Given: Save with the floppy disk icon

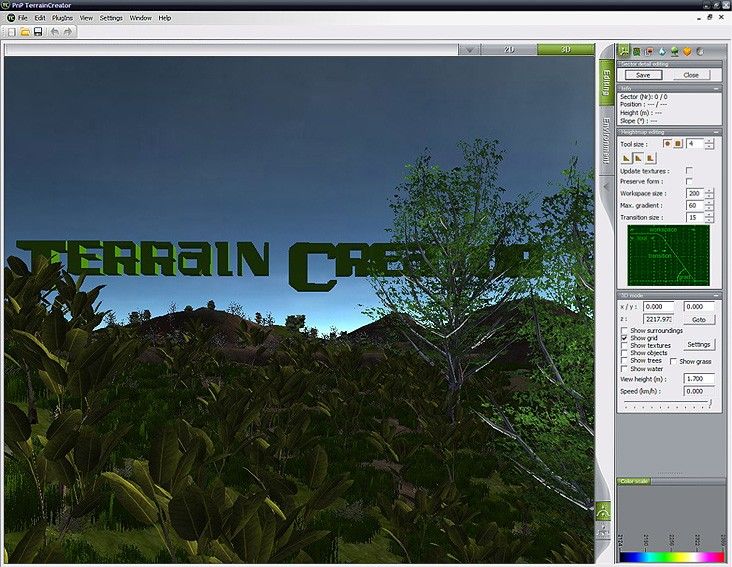Looking at the screenshot, I should pyautogui.click(x=38, y=32).
